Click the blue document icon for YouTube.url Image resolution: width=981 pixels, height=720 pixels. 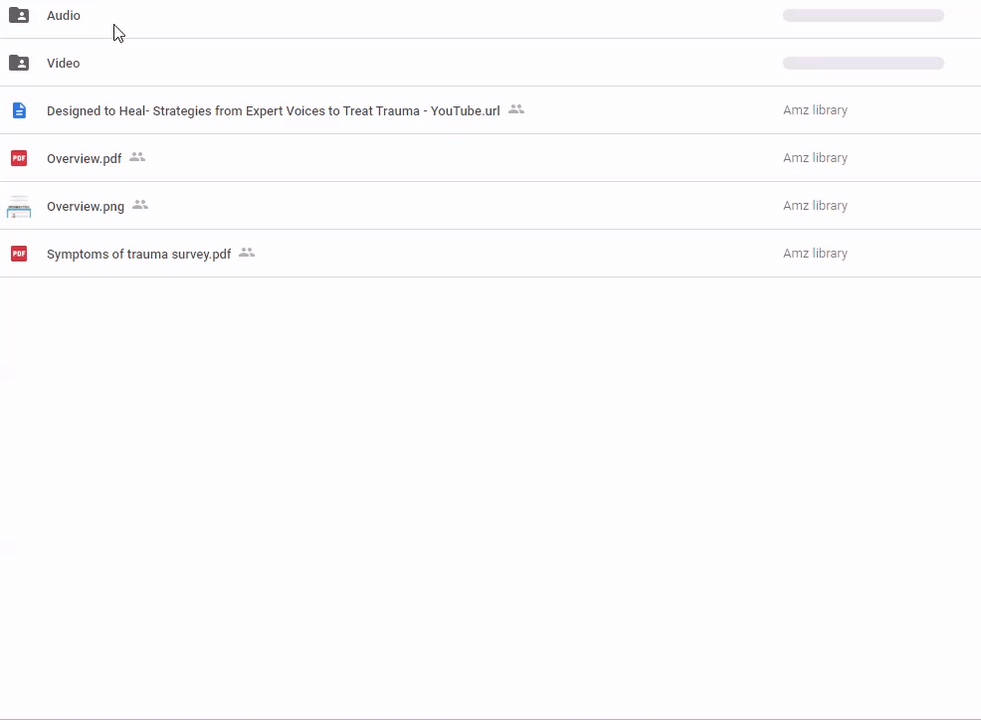[x=18, y=111]
